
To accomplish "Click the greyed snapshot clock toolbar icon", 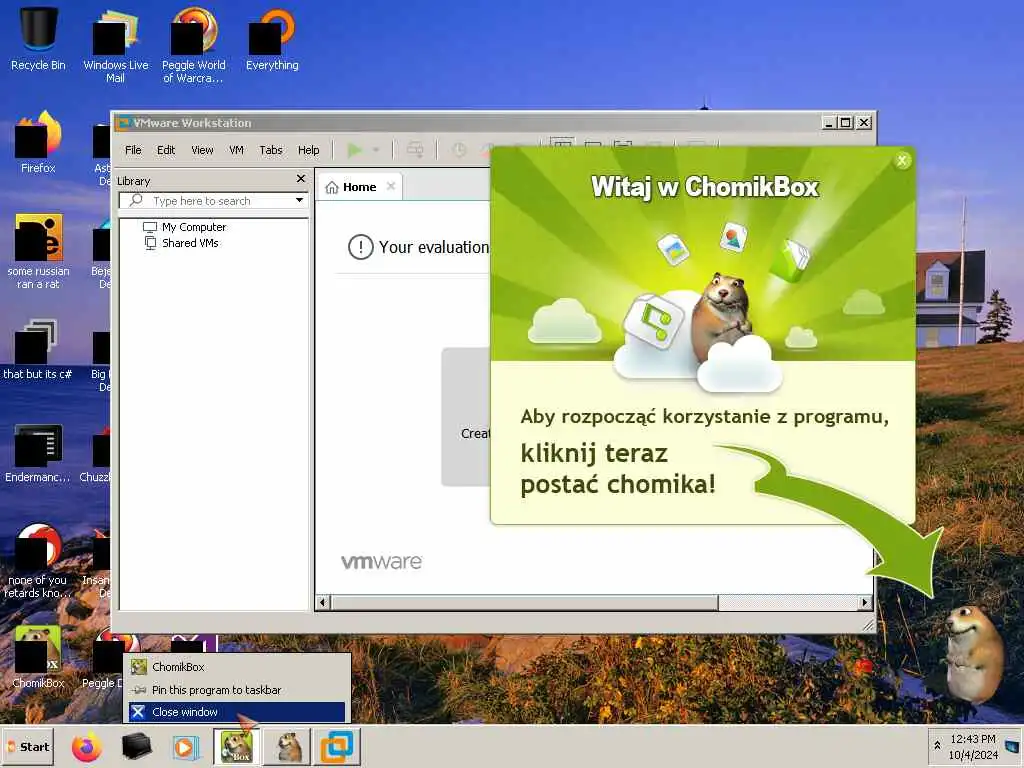I will [459, 150].
